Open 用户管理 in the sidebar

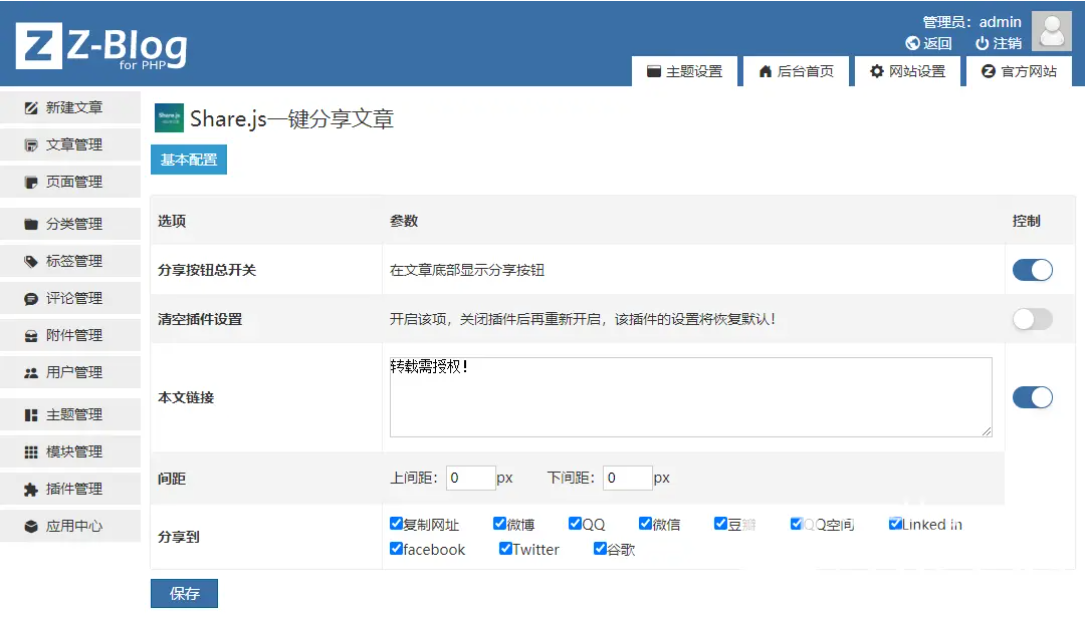click(70, 373)
